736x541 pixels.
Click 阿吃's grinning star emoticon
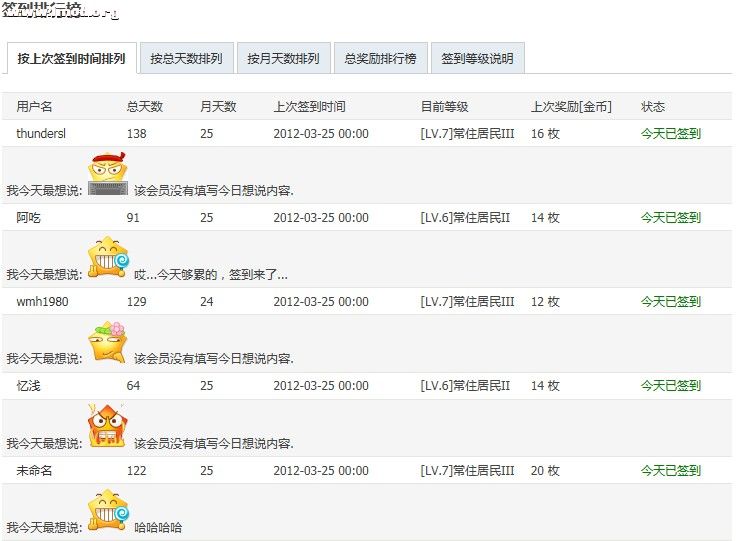click(x=108, y=258)
